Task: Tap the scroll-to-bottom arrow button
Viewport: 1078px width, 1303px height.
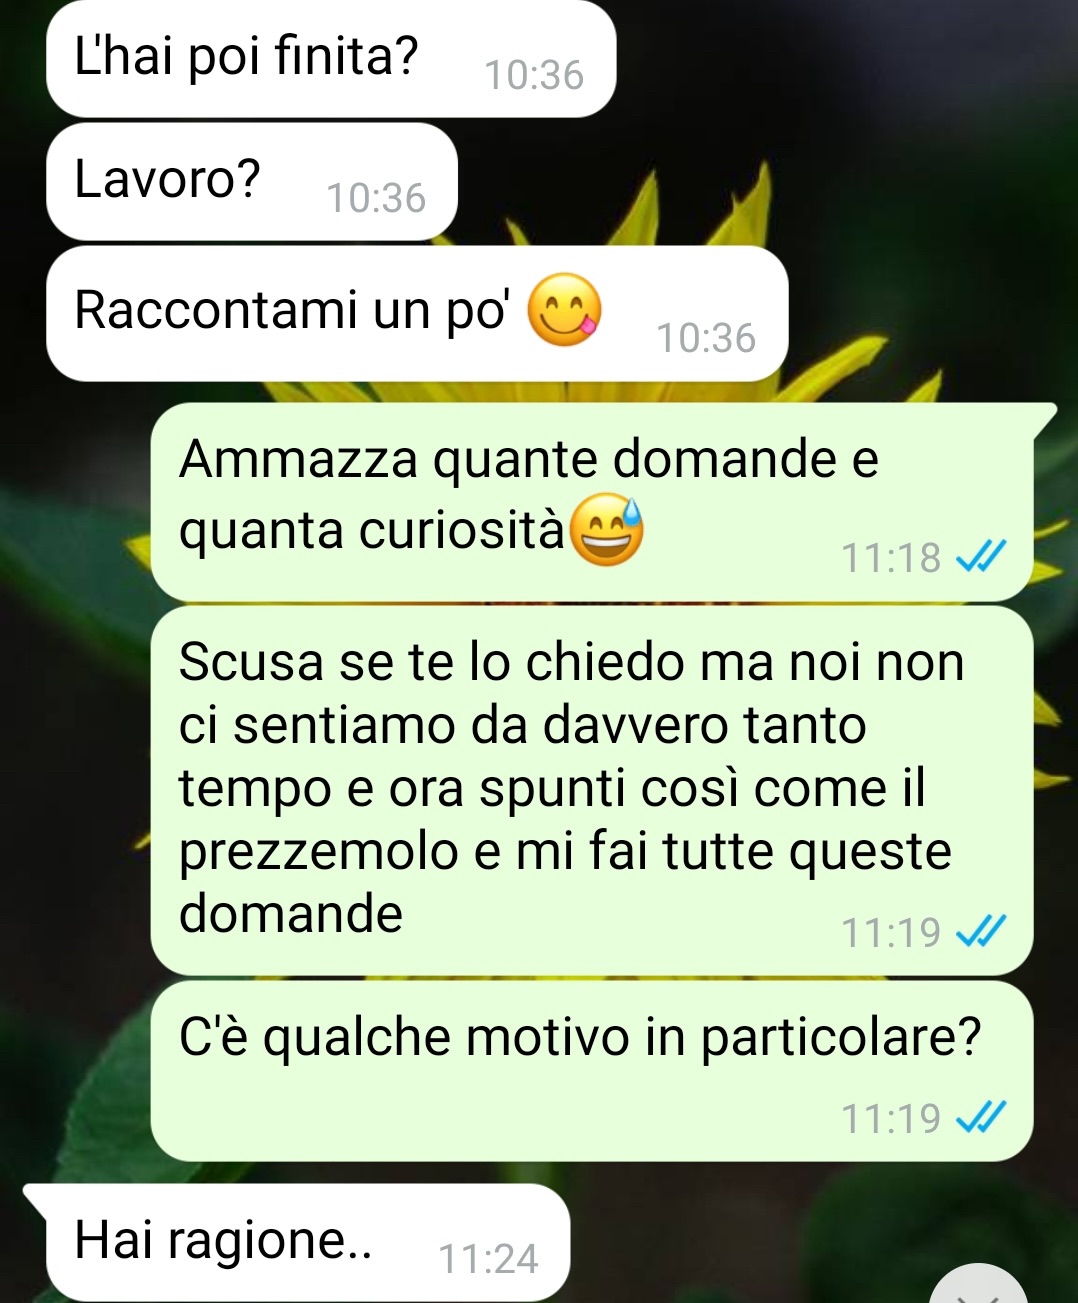Action: pyautogui.click(x=980, y=1288)
